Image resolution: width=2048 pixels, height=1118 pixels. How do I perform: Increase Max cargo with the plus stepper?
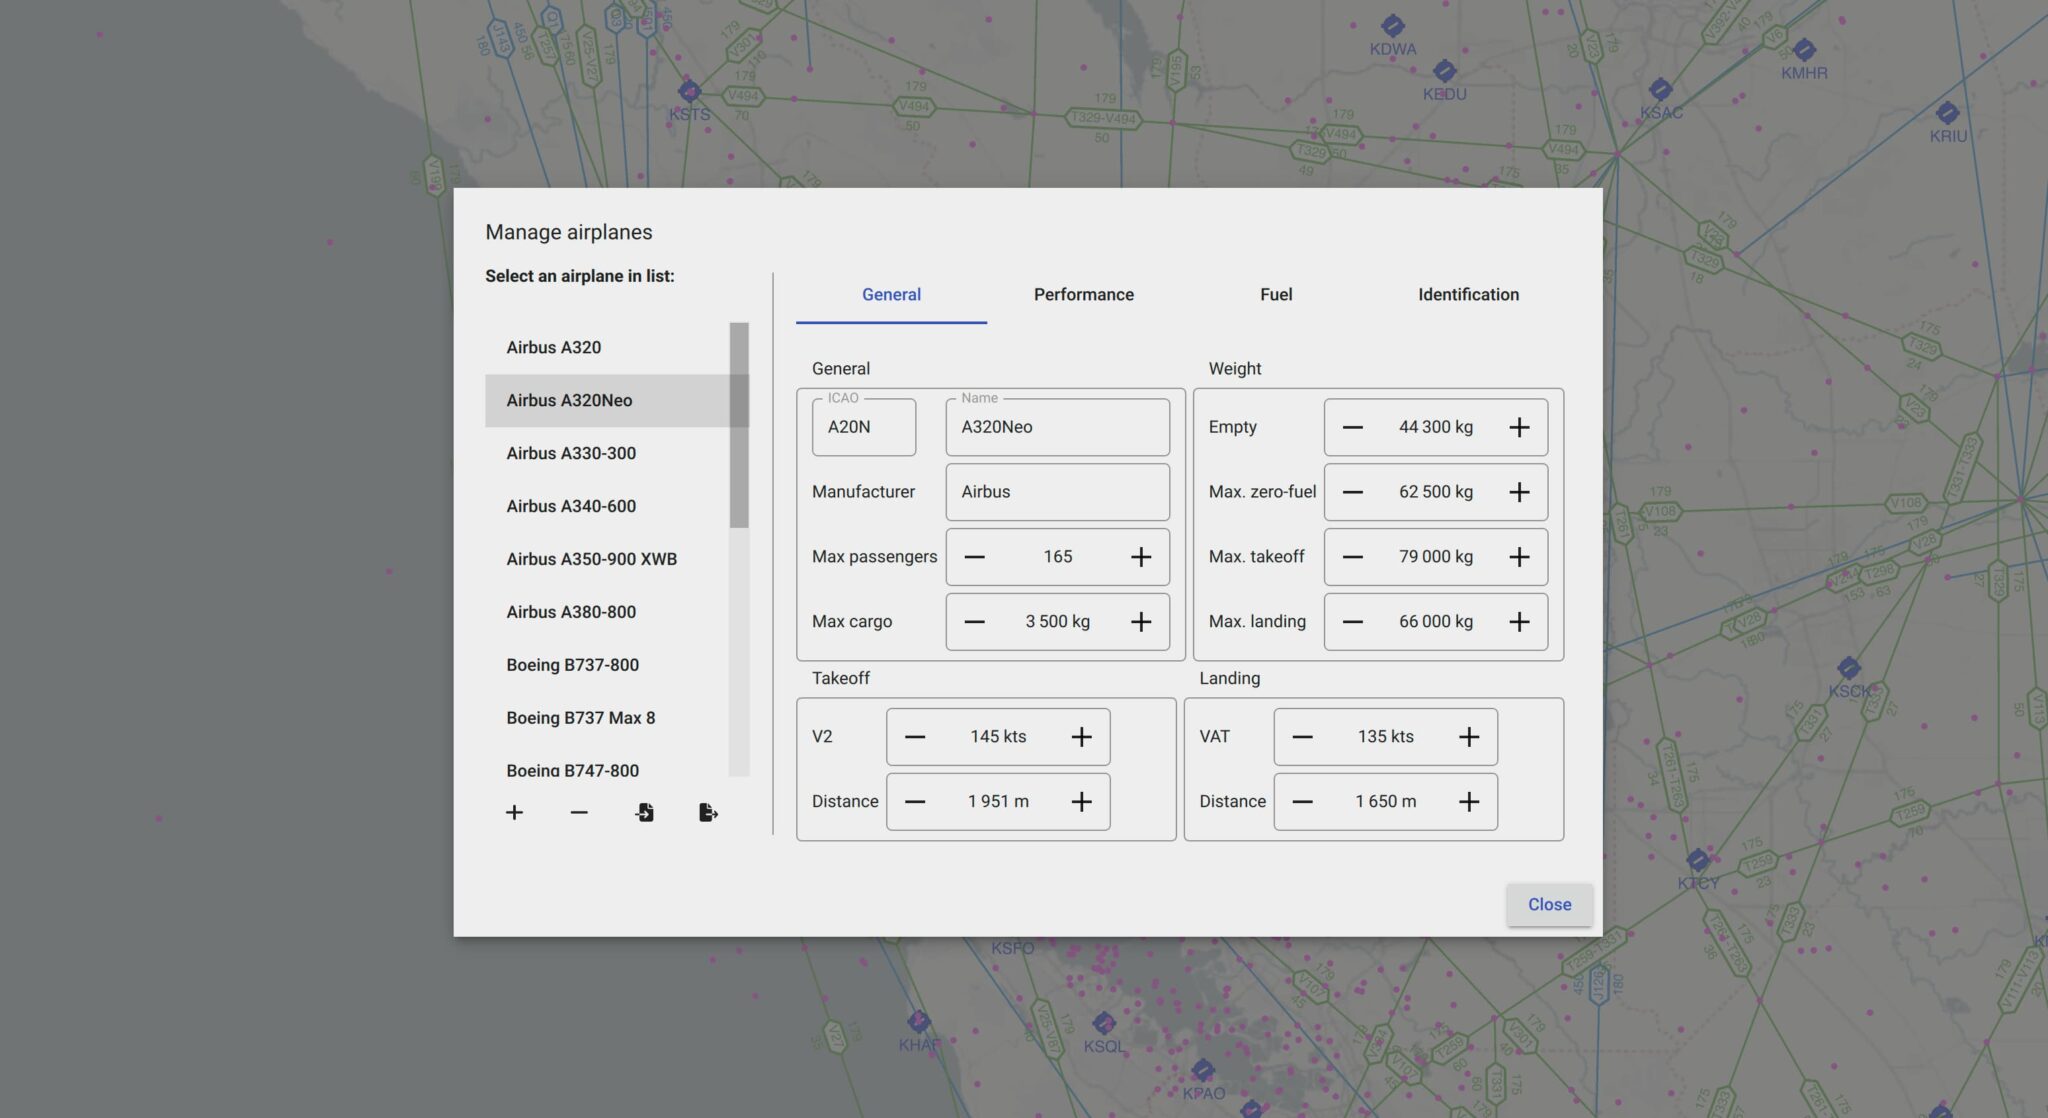[x=1140, y=621]
